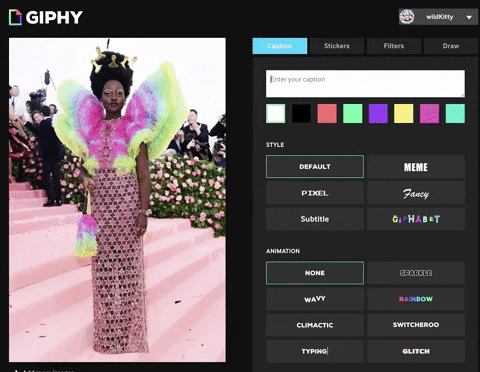Screen dimensions: 480x372
Task: Open the Filters tab
Action: tap(394, 46)
